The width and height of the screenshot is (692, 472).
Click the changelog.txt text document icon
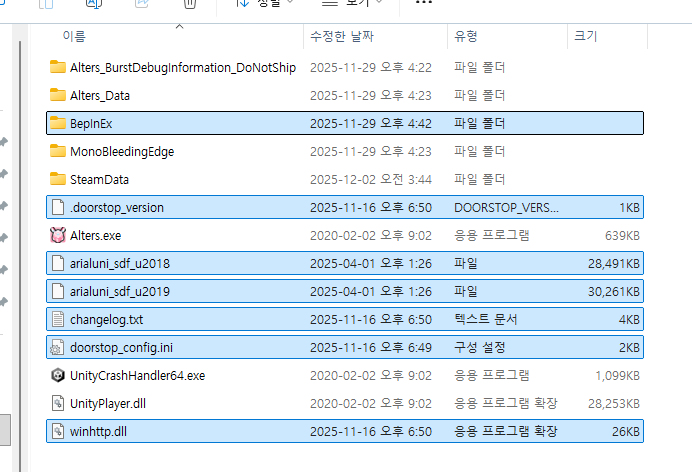click(x=57, y=319)
